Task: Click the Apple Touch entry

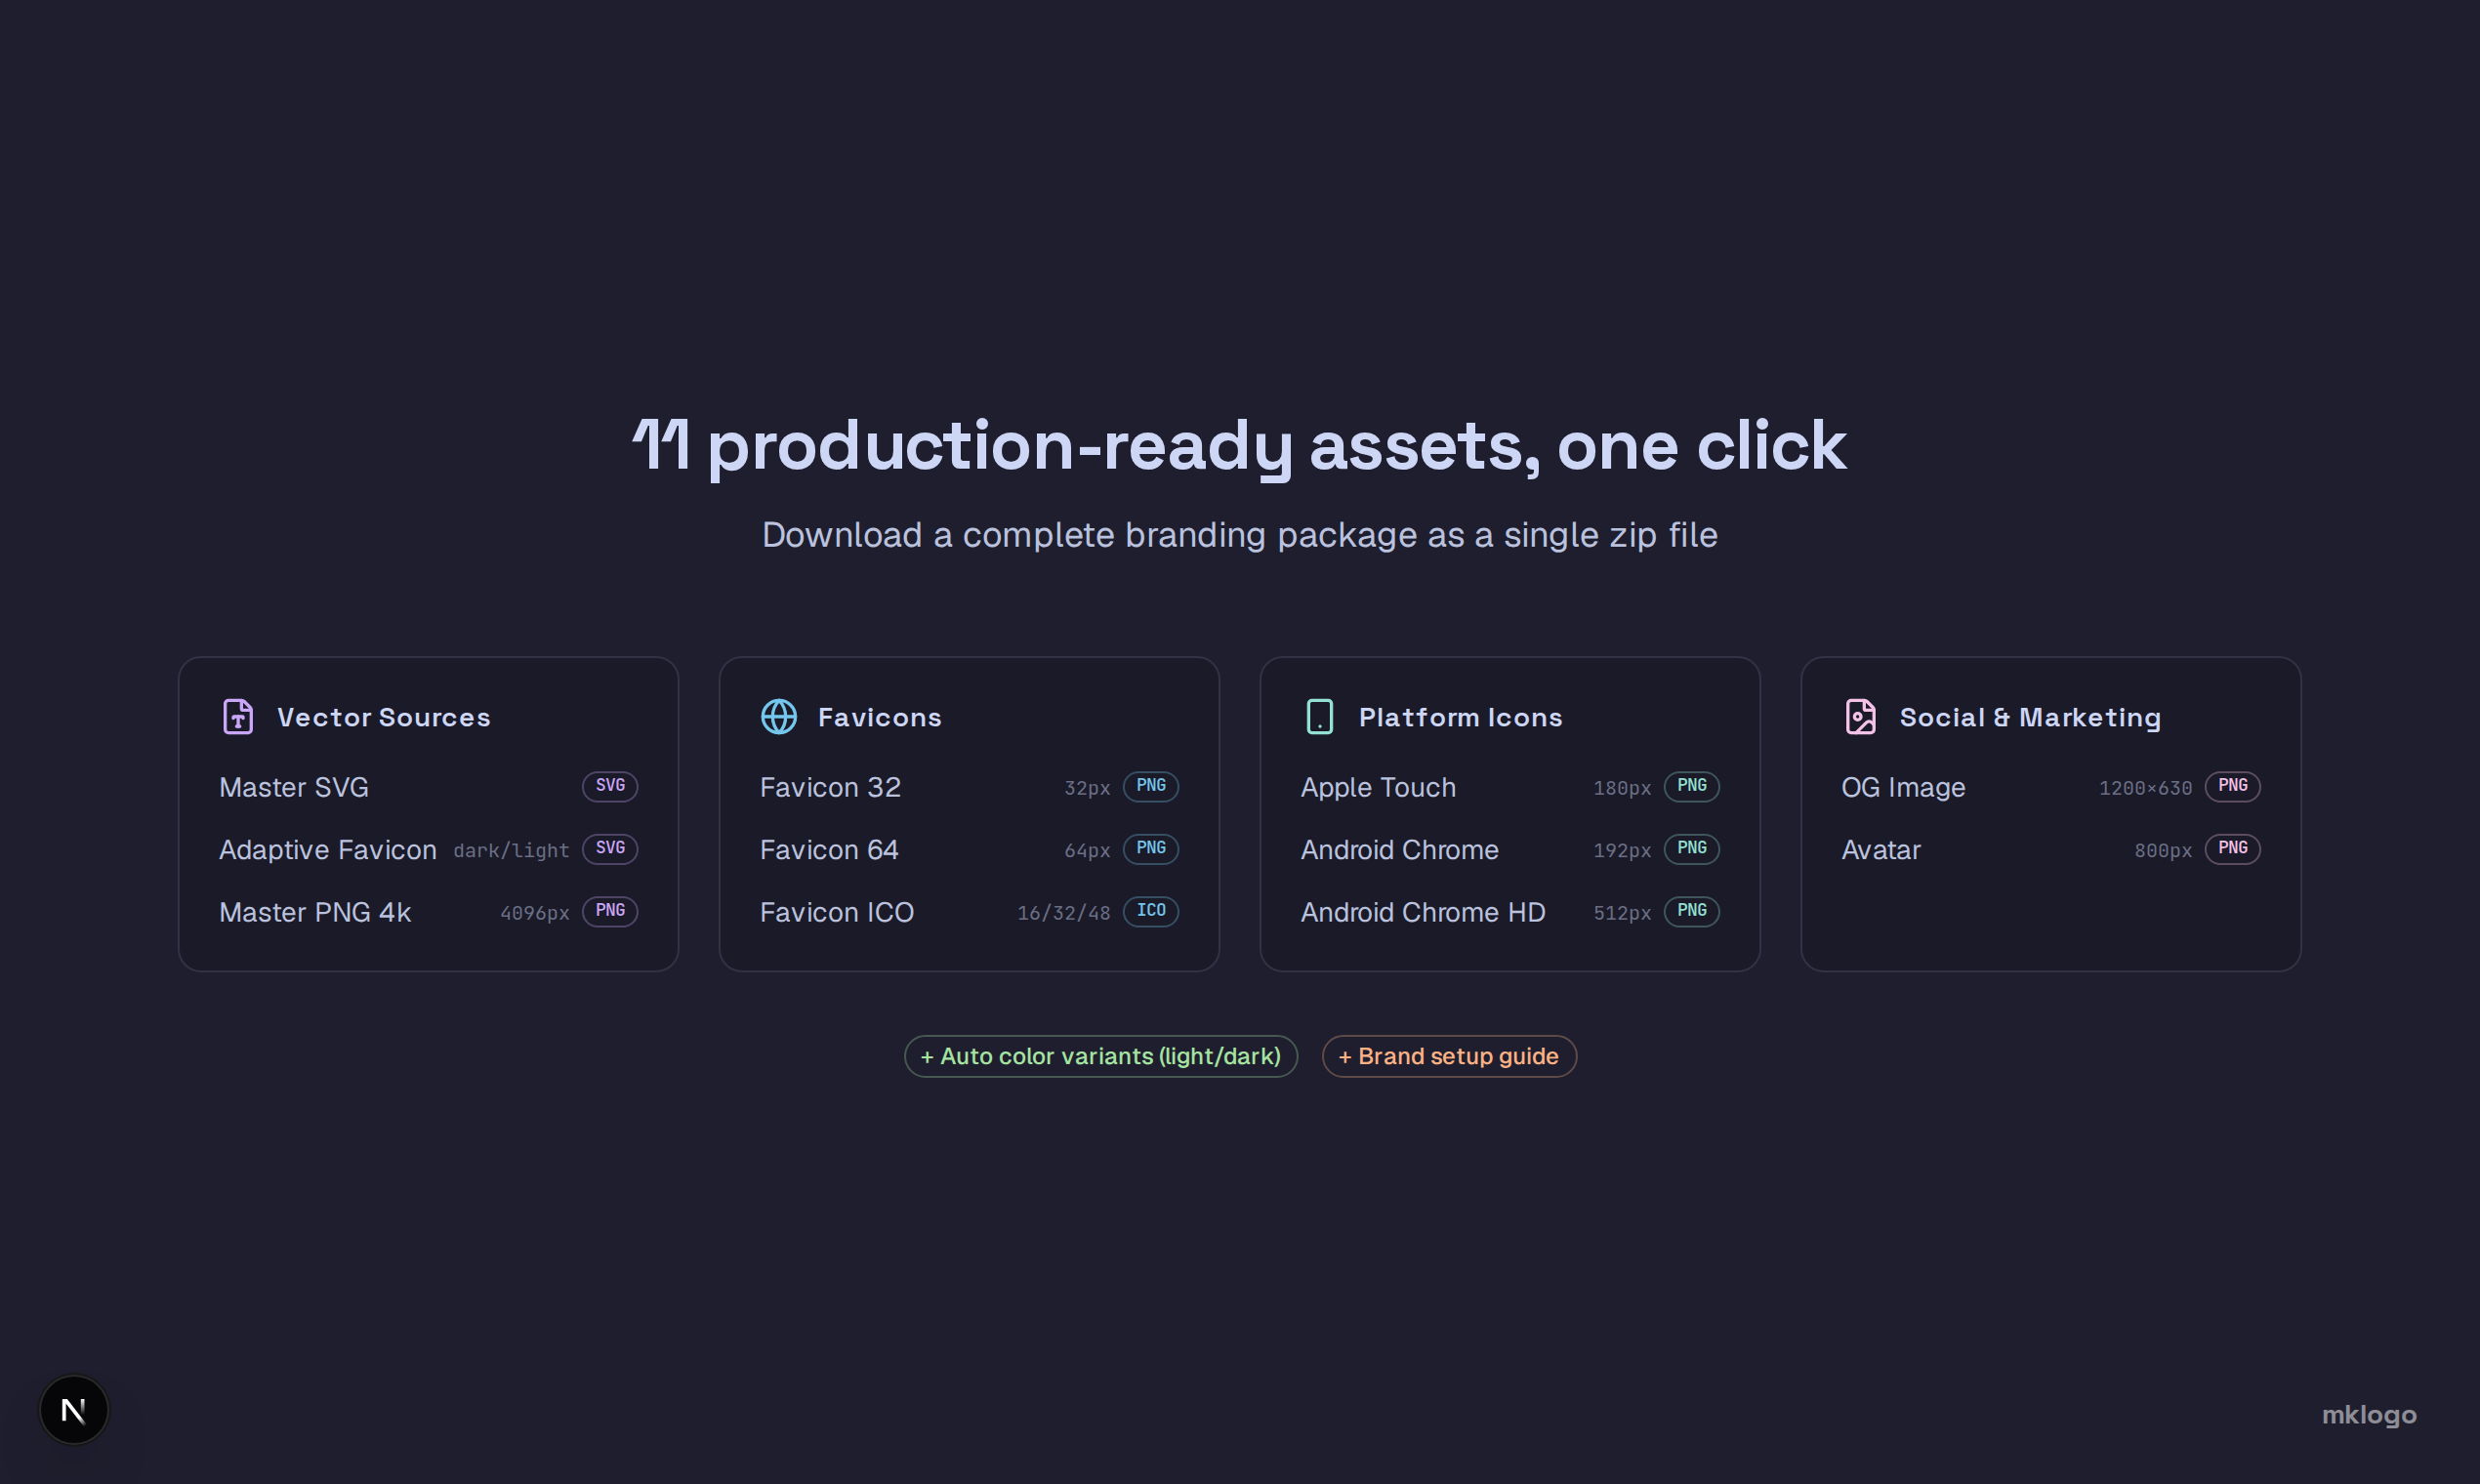Action: (x=1378, y=788)
